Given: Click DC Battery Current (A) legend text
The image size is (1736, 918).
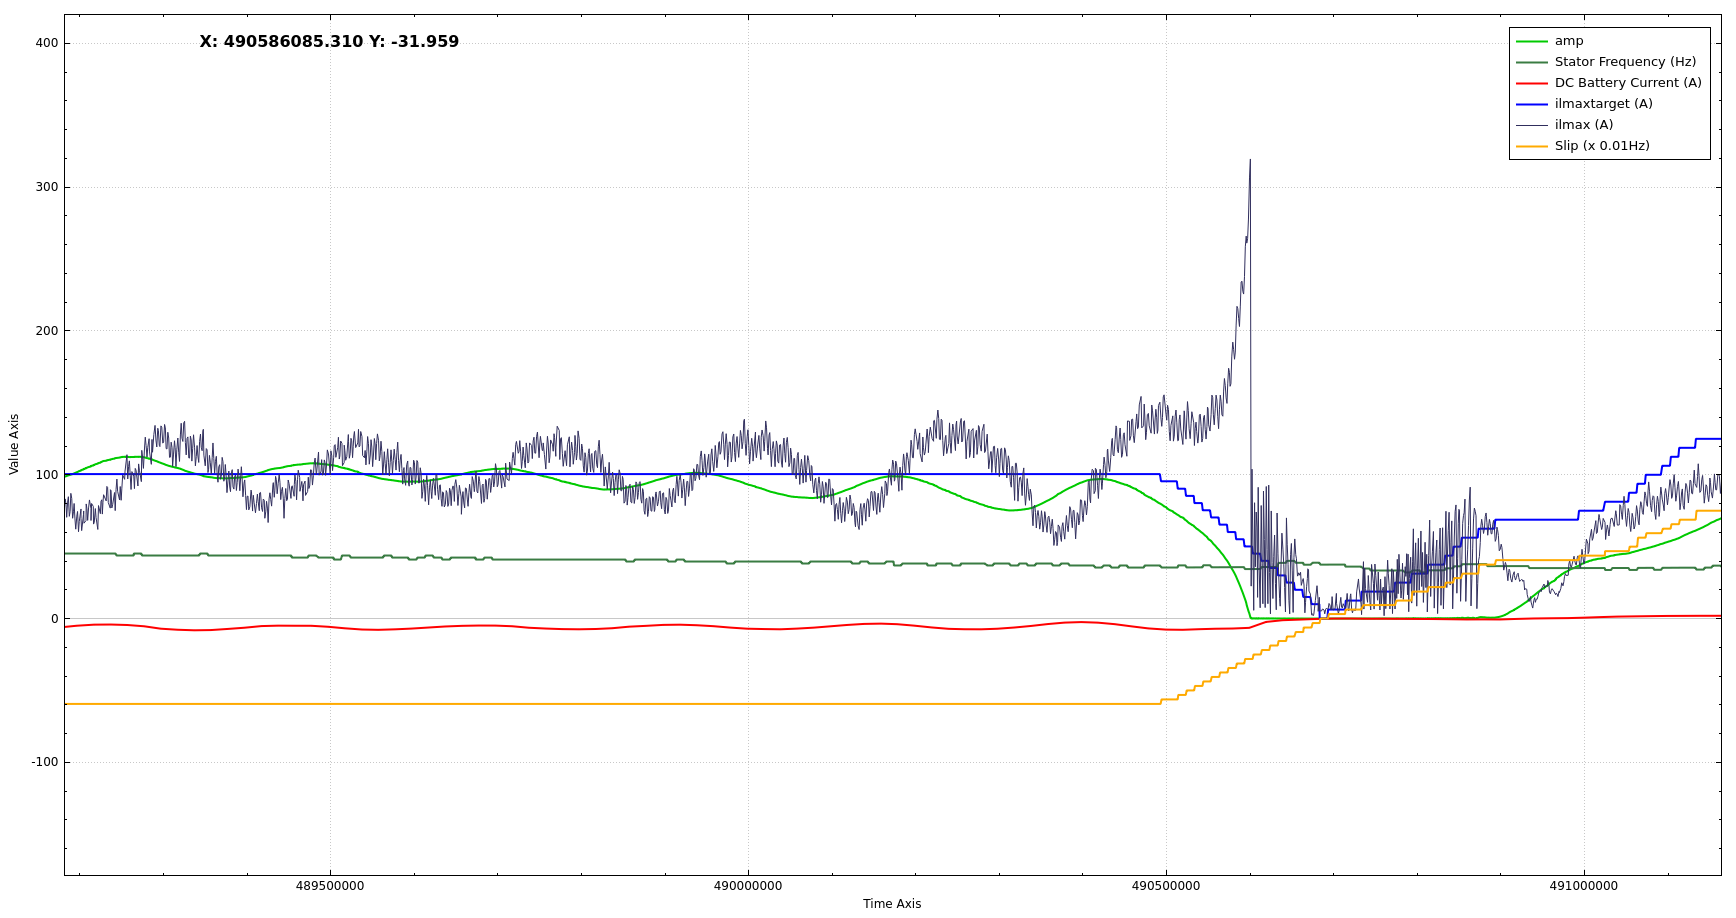Looking at the screenshot, I should click(x=1627, y=83).
